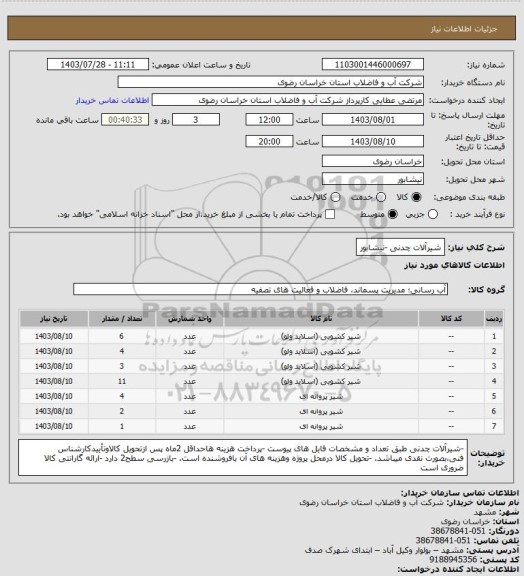Click quantity 11 in row 4
The width and height of the screenshot is (524, 576).
[x=122, y=381]
